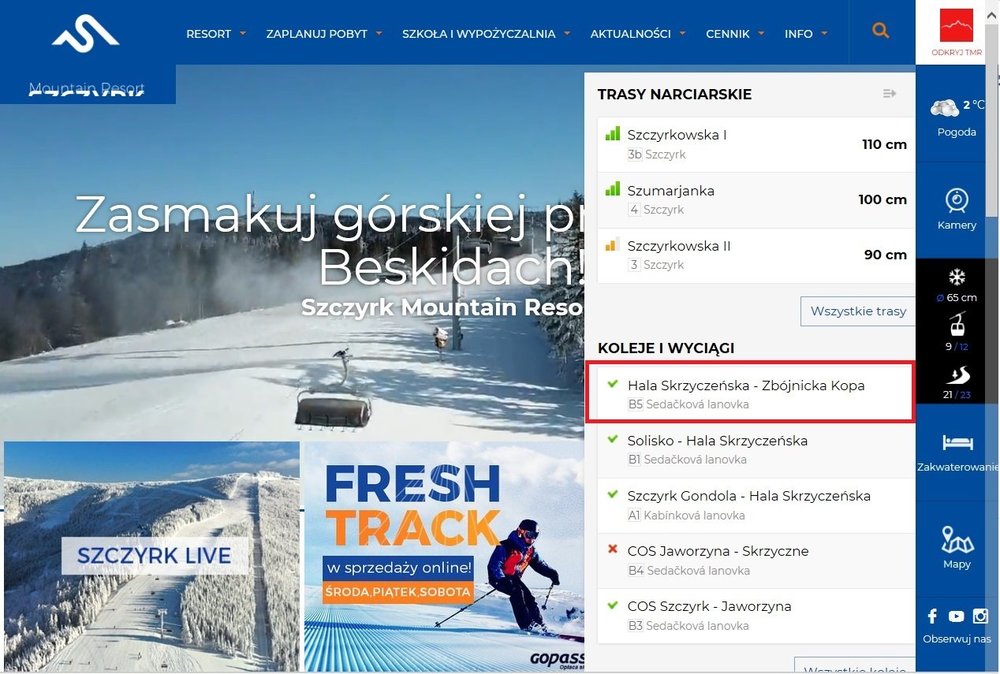Select the Szczyrkowska I slope row
Viewport: 1000px width, 674px height.
pyautogui.click(x=756, y=145)
